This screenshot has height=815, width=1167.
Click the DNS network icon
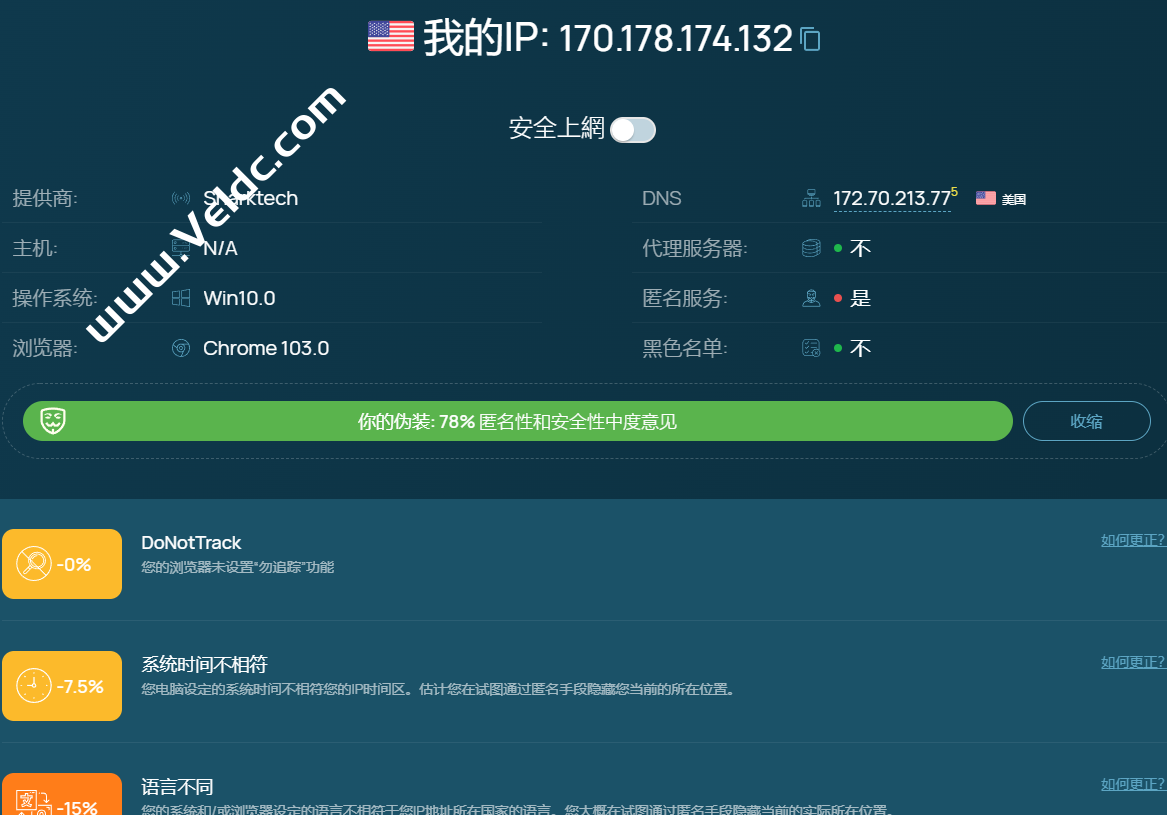tap(811, 198)
